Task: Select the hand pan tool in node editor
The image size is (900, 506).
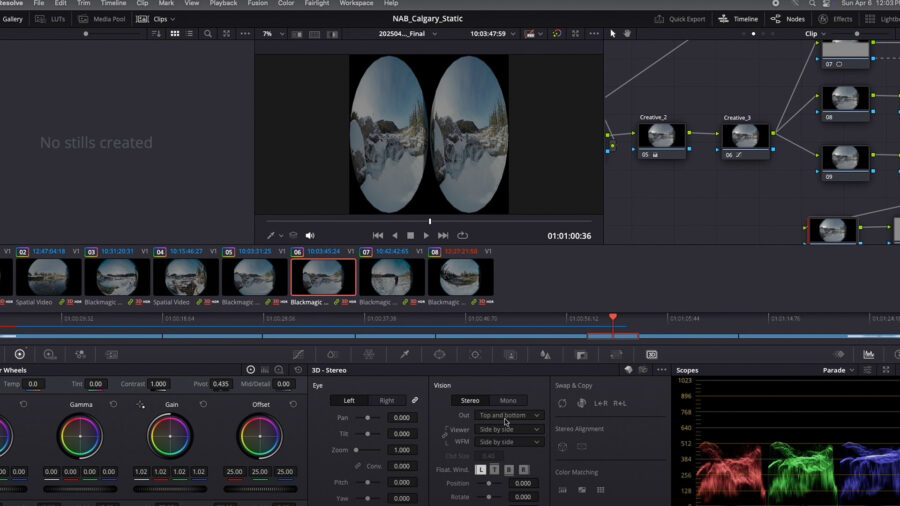Action: tap(627, 34)
